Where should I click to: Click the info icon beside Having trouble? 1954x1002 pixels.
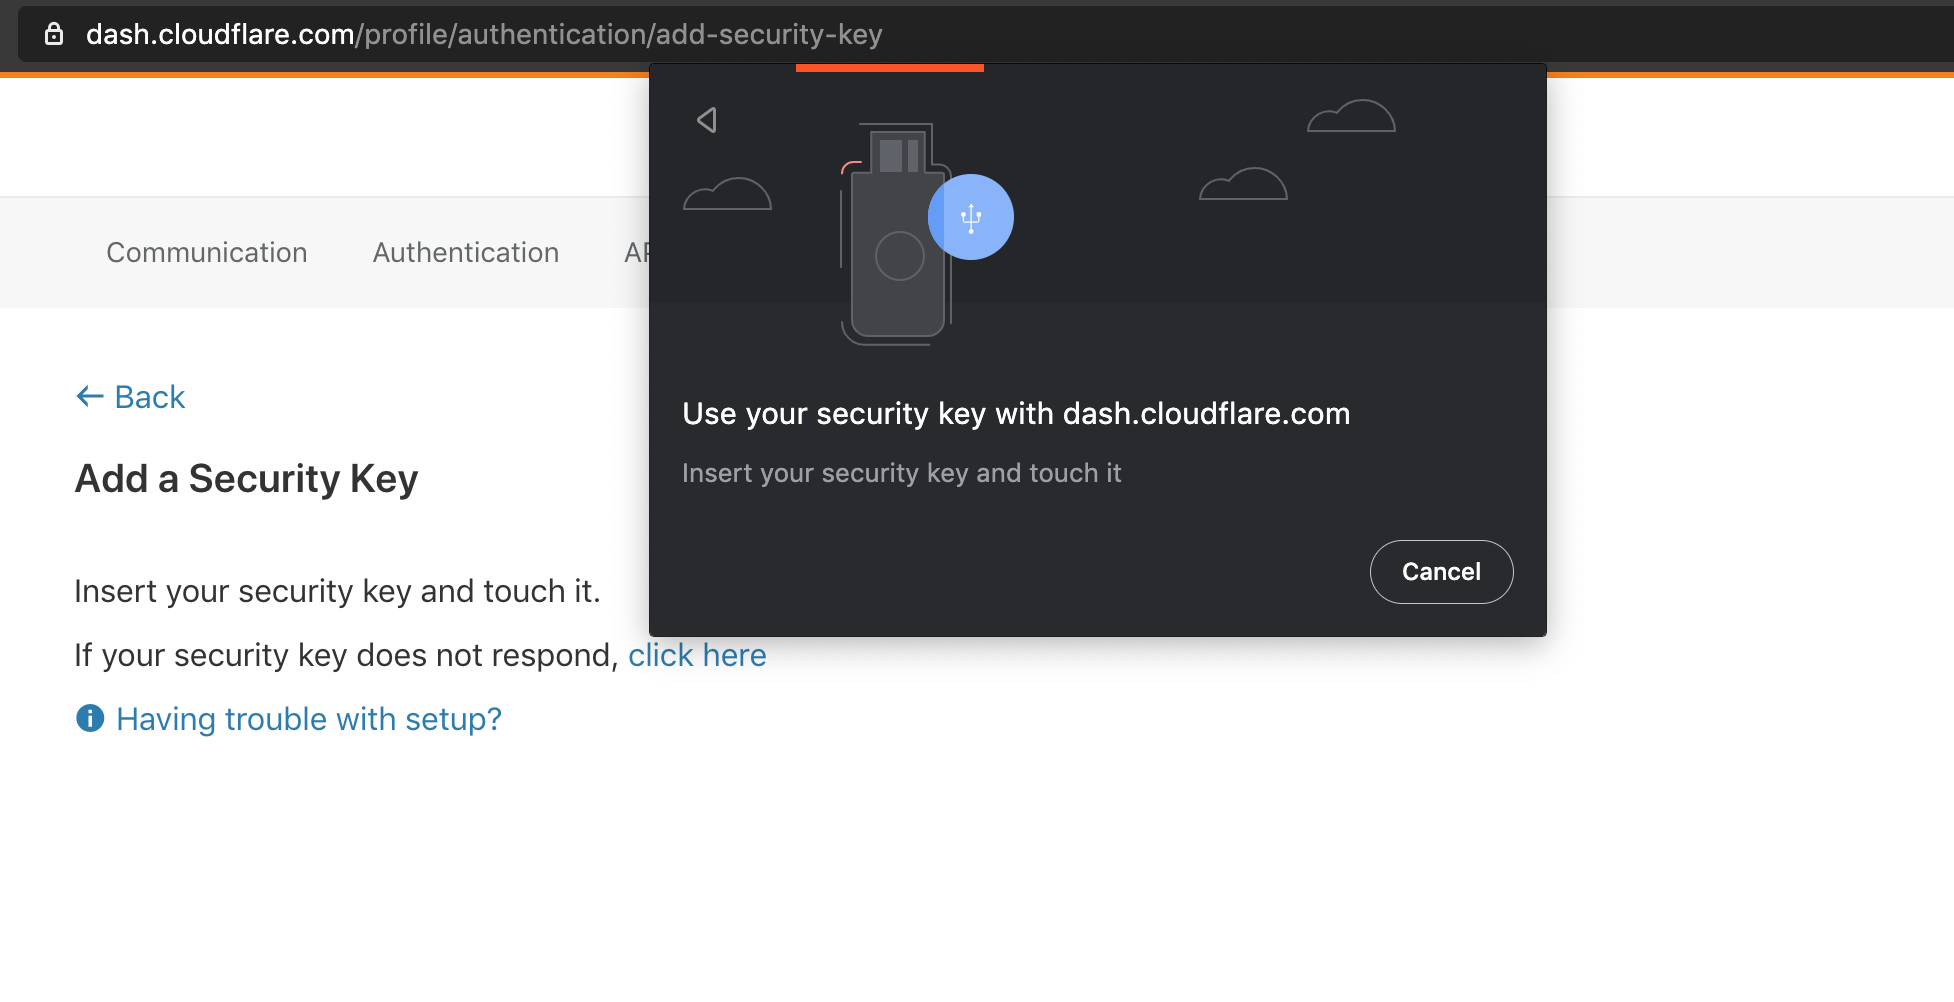(90, 718)
